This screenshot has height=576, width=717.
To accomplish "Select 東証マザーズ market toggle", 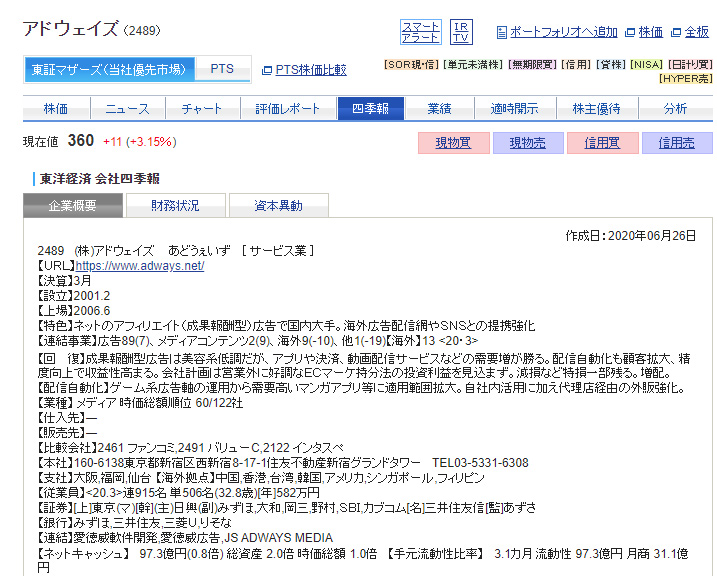I will [108, 70].
